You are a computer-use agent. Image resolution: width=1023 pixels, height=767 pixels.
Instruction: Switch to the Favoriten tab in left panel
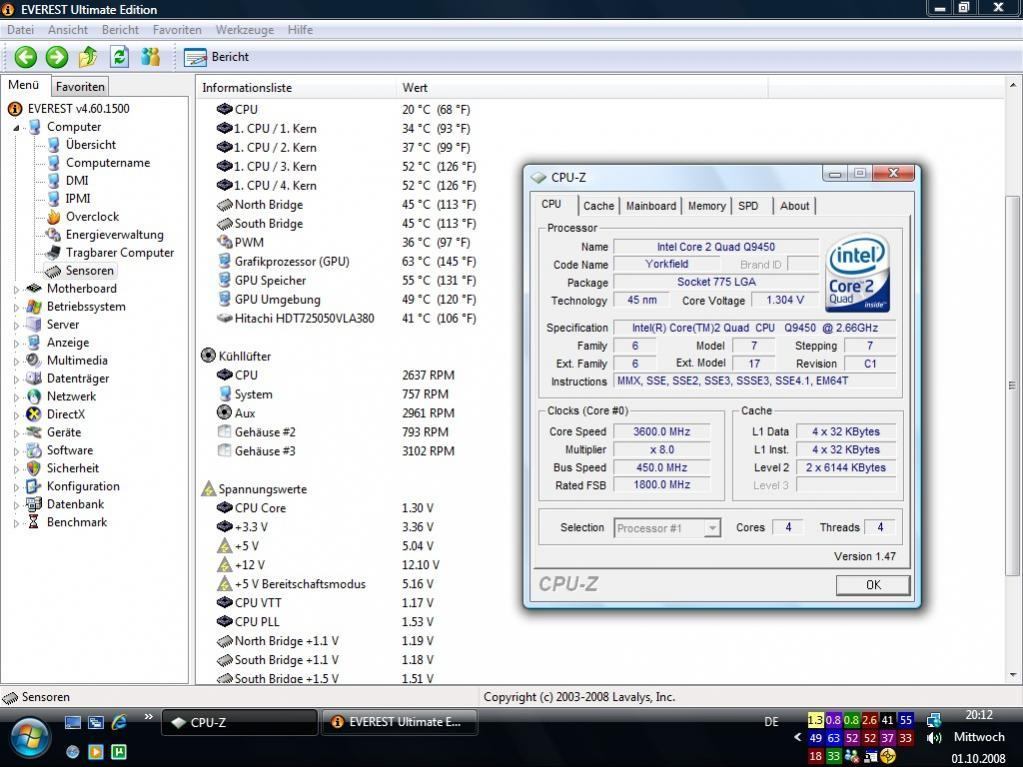coord(80,87)
